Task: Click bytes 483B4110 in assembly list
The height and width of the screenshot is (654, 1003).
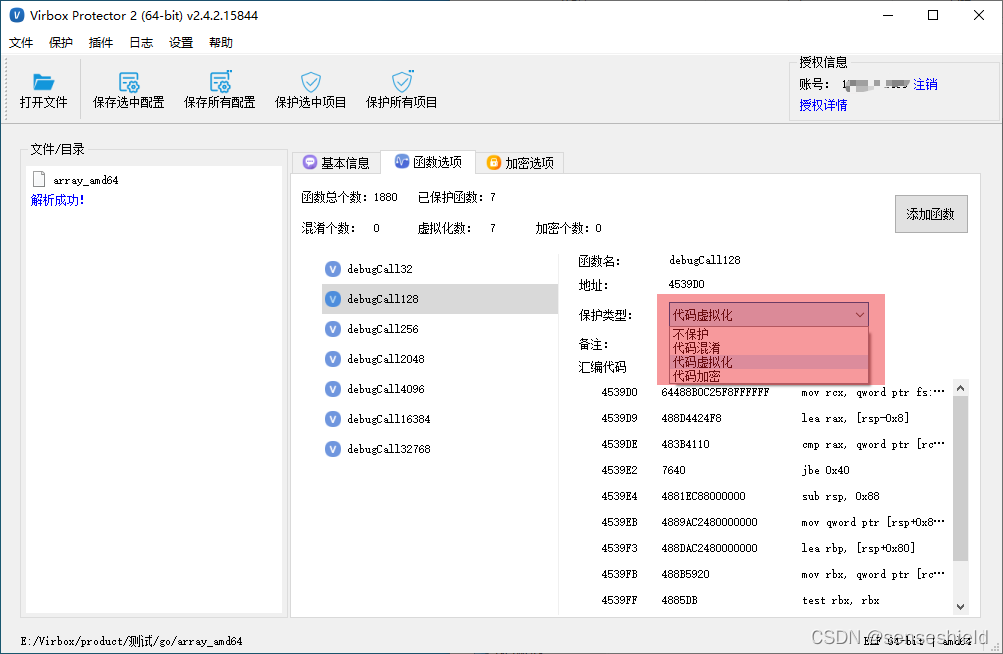Action: [x=685, y=444]
